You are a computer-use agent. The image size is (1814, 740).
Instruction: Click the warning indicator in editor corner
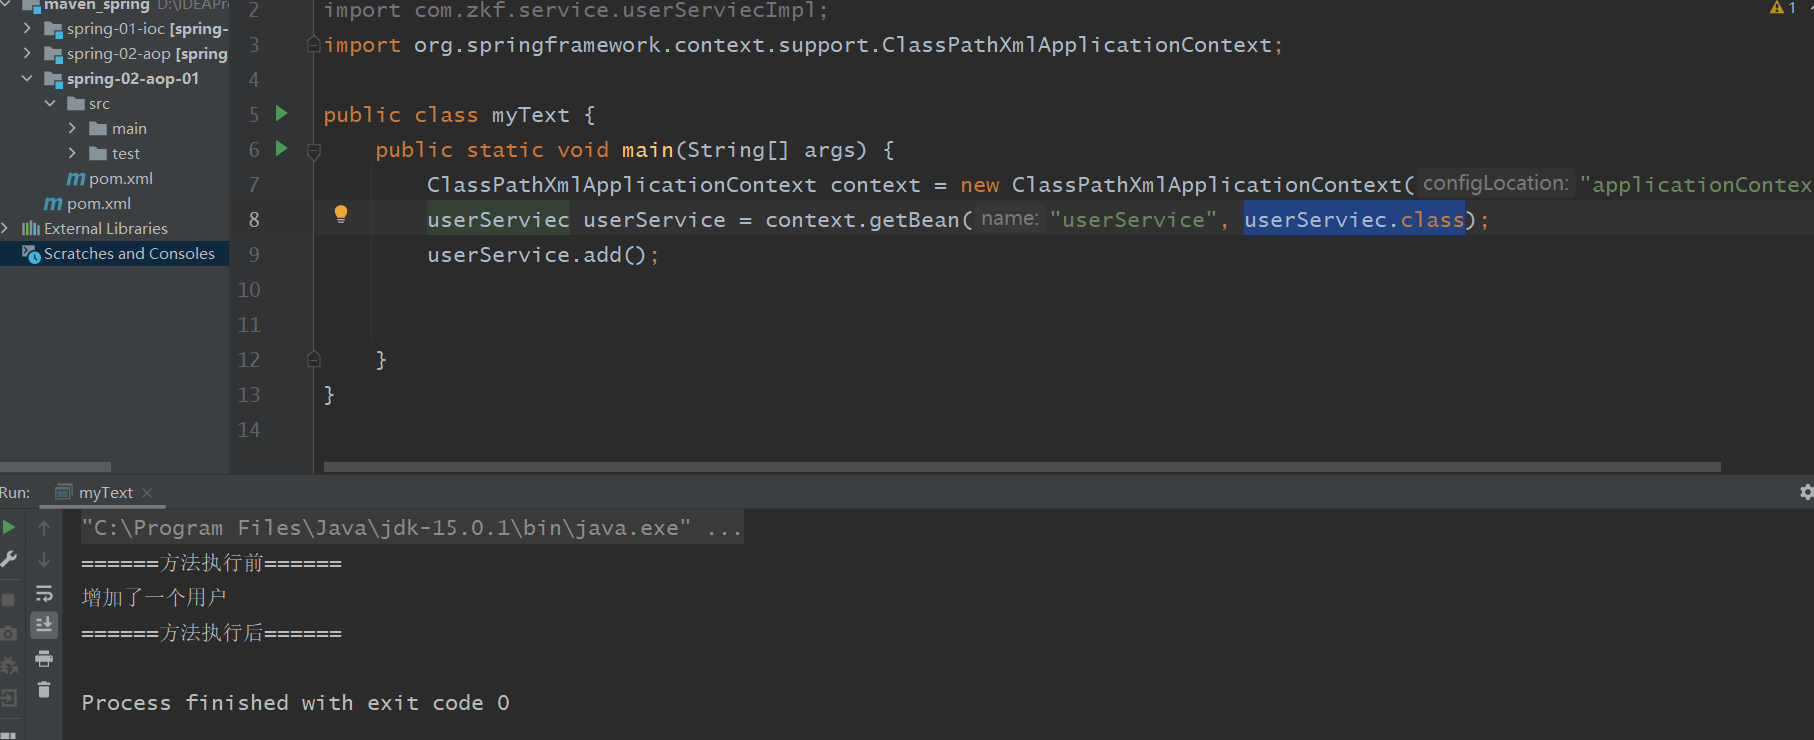(1784, 8)
